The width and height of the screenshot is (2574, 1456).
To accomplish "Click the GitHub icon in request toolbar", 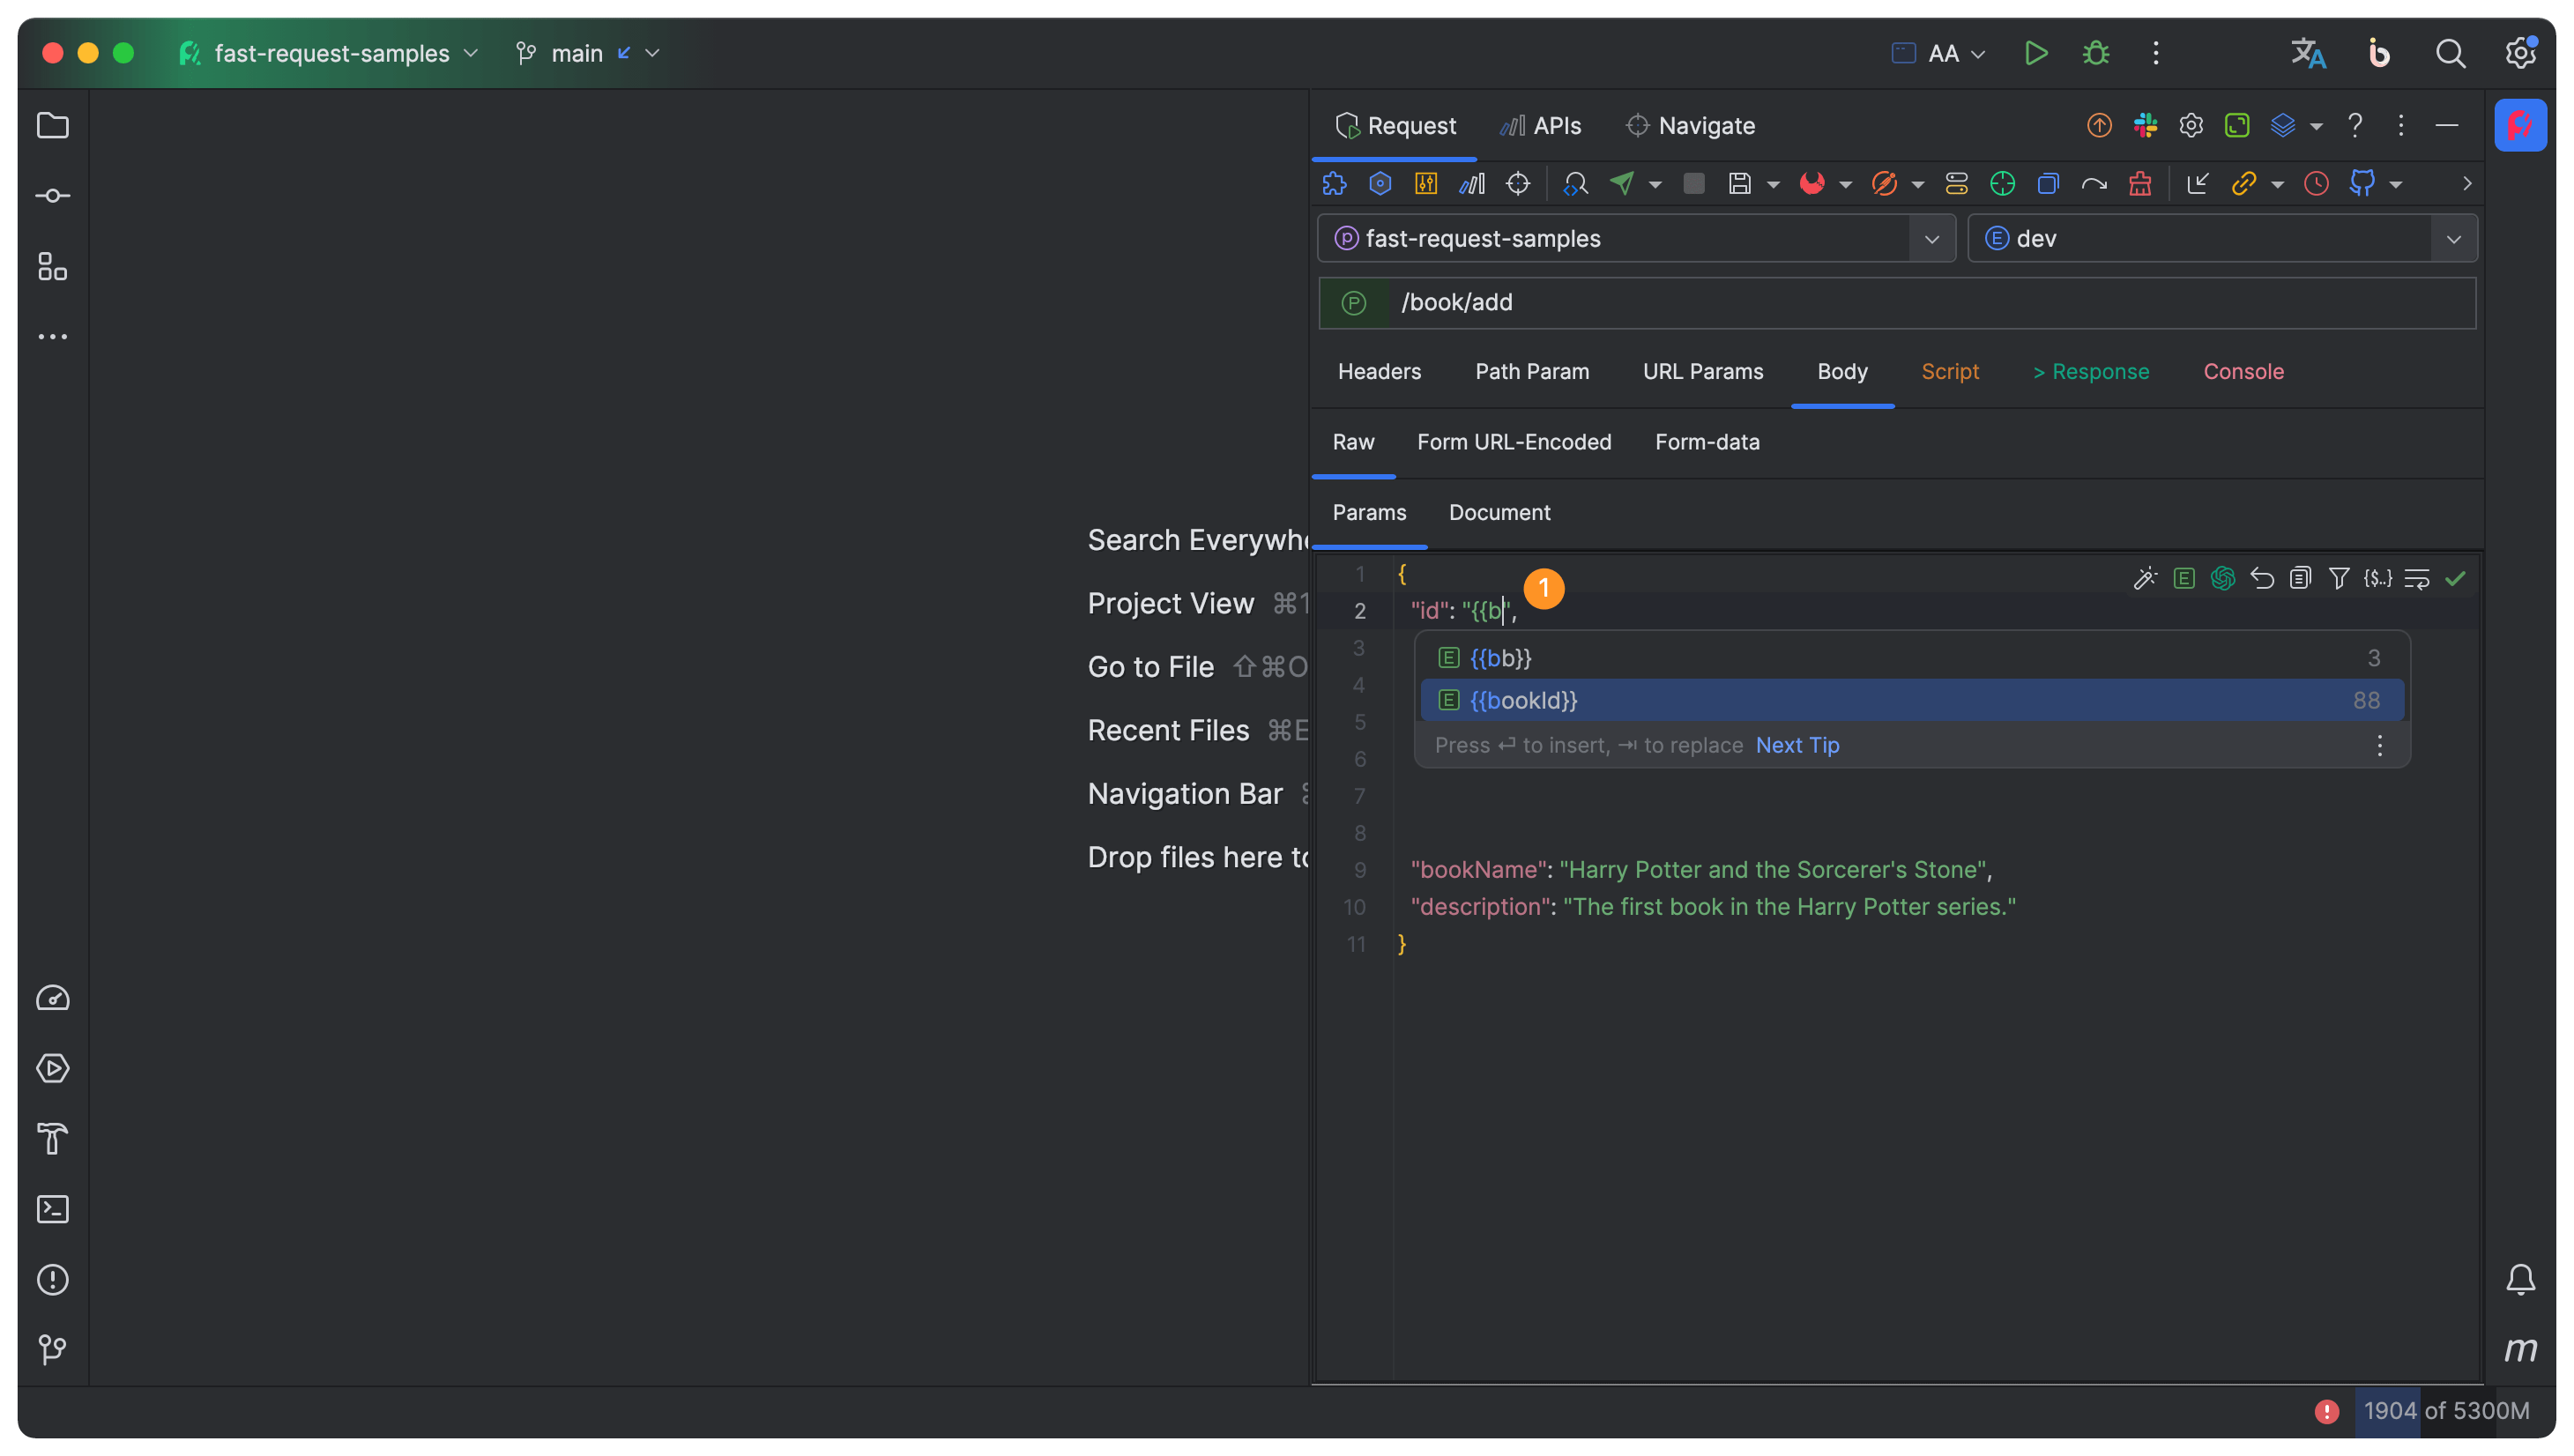I will click(x=2362, y=184).
